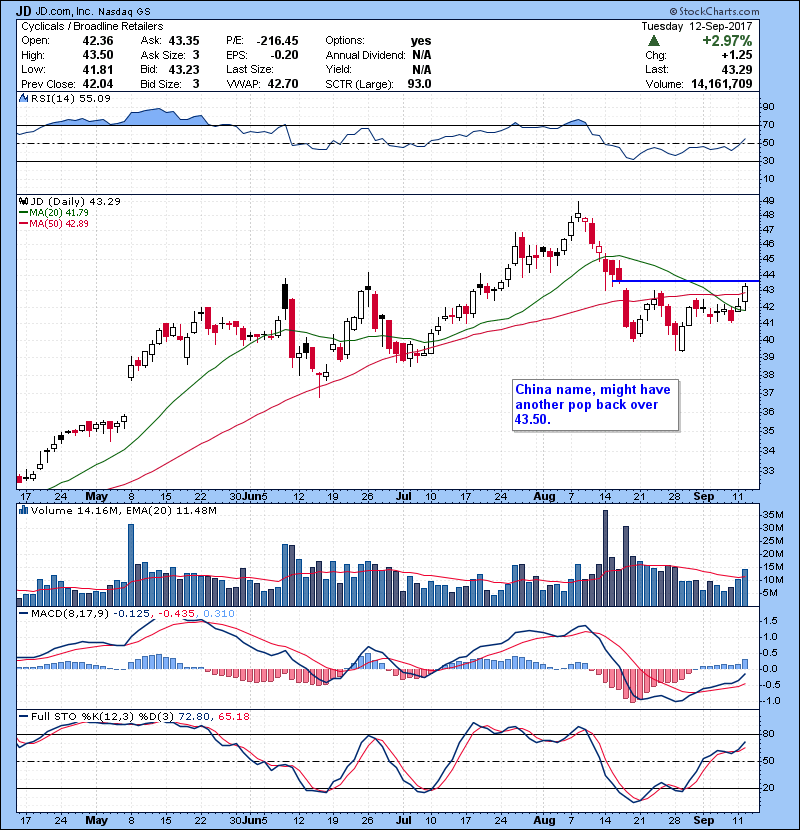Click the 'MA(50) 42.89' legend text
This screenshot has width=800, height=830.
point(59,223)
